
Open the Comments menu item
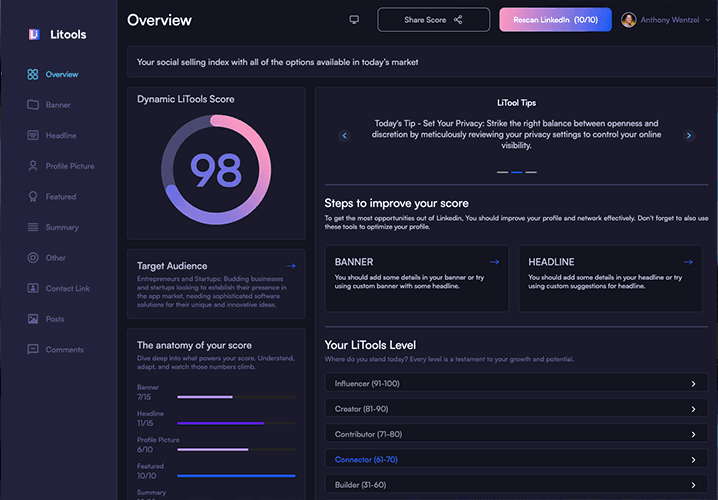(x=65, y=349)
